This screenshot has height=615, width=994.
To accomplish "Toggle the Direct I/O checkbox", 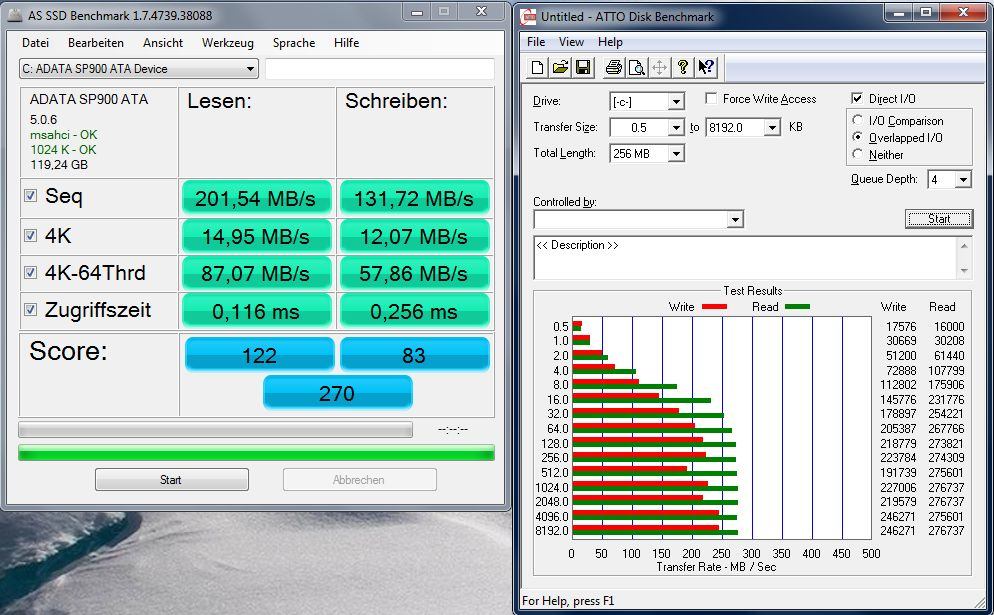I will 857,98.
